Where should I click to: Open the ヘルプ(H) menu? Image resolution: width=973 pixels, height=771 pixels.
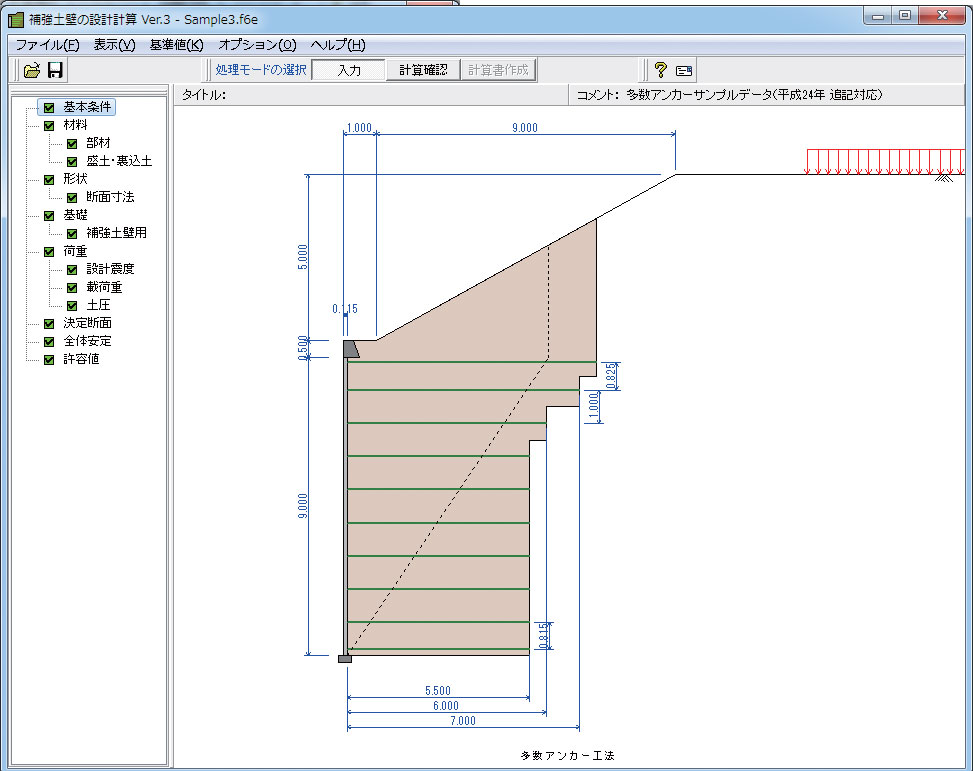pos(338,45)
